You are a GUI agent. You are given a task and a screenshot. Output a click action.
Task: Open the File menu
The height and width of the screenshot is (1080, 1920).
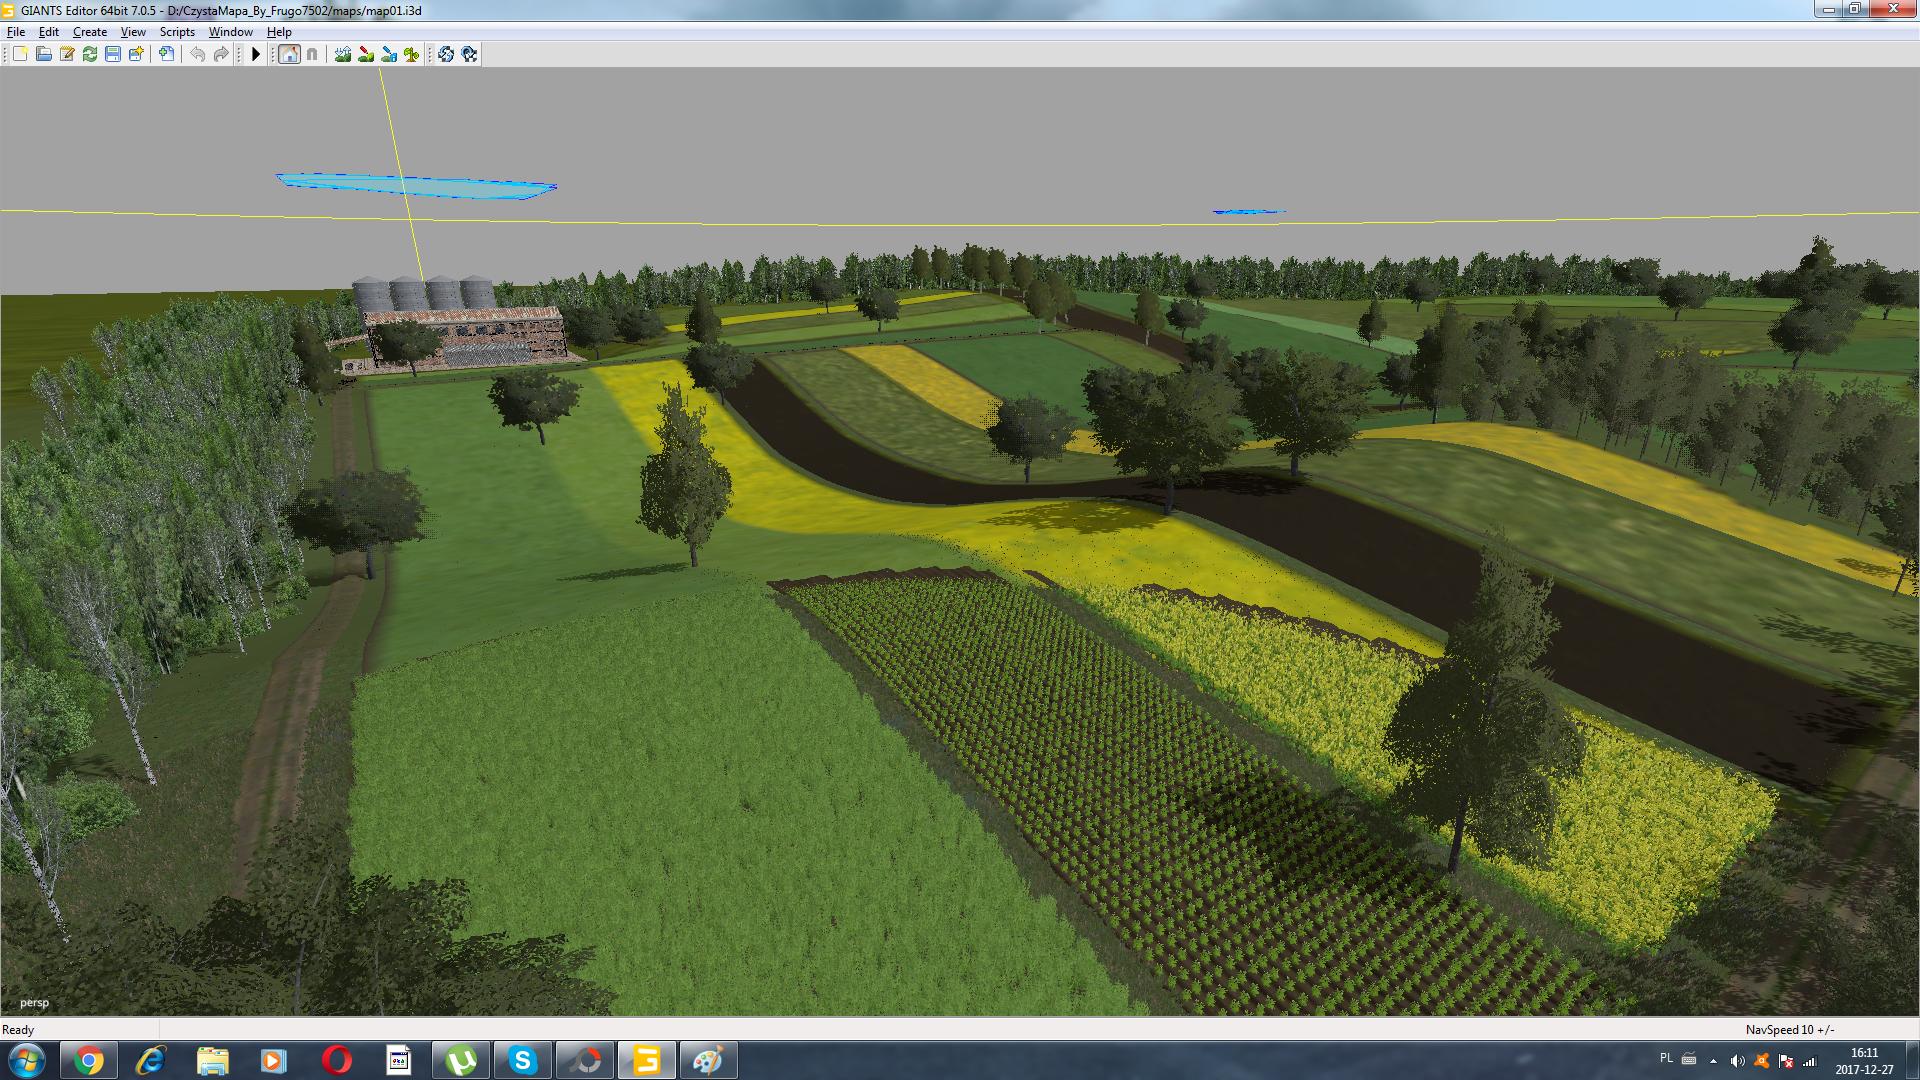click(x=16, y=32)
